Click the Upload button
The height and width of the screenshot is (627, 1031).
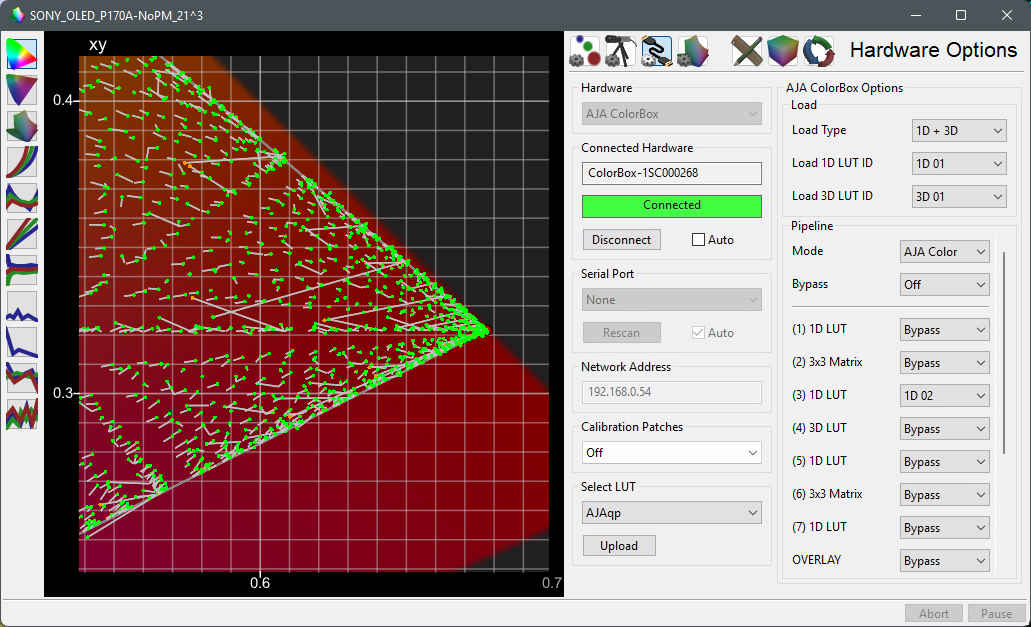tap(619, 546)
